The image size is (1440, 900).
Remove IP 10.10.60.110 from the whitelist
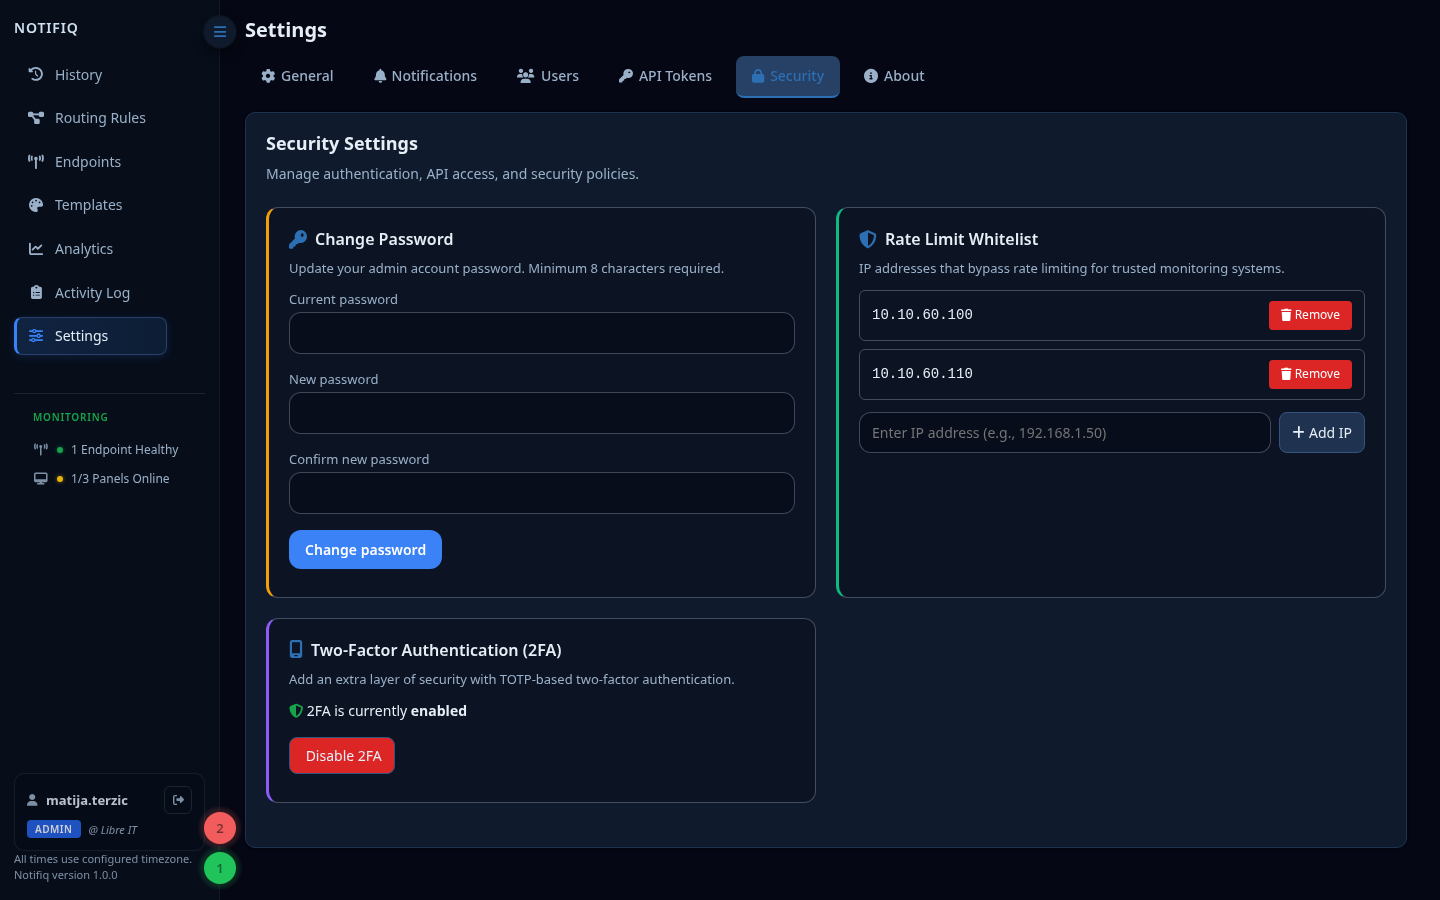[1310, 374]
